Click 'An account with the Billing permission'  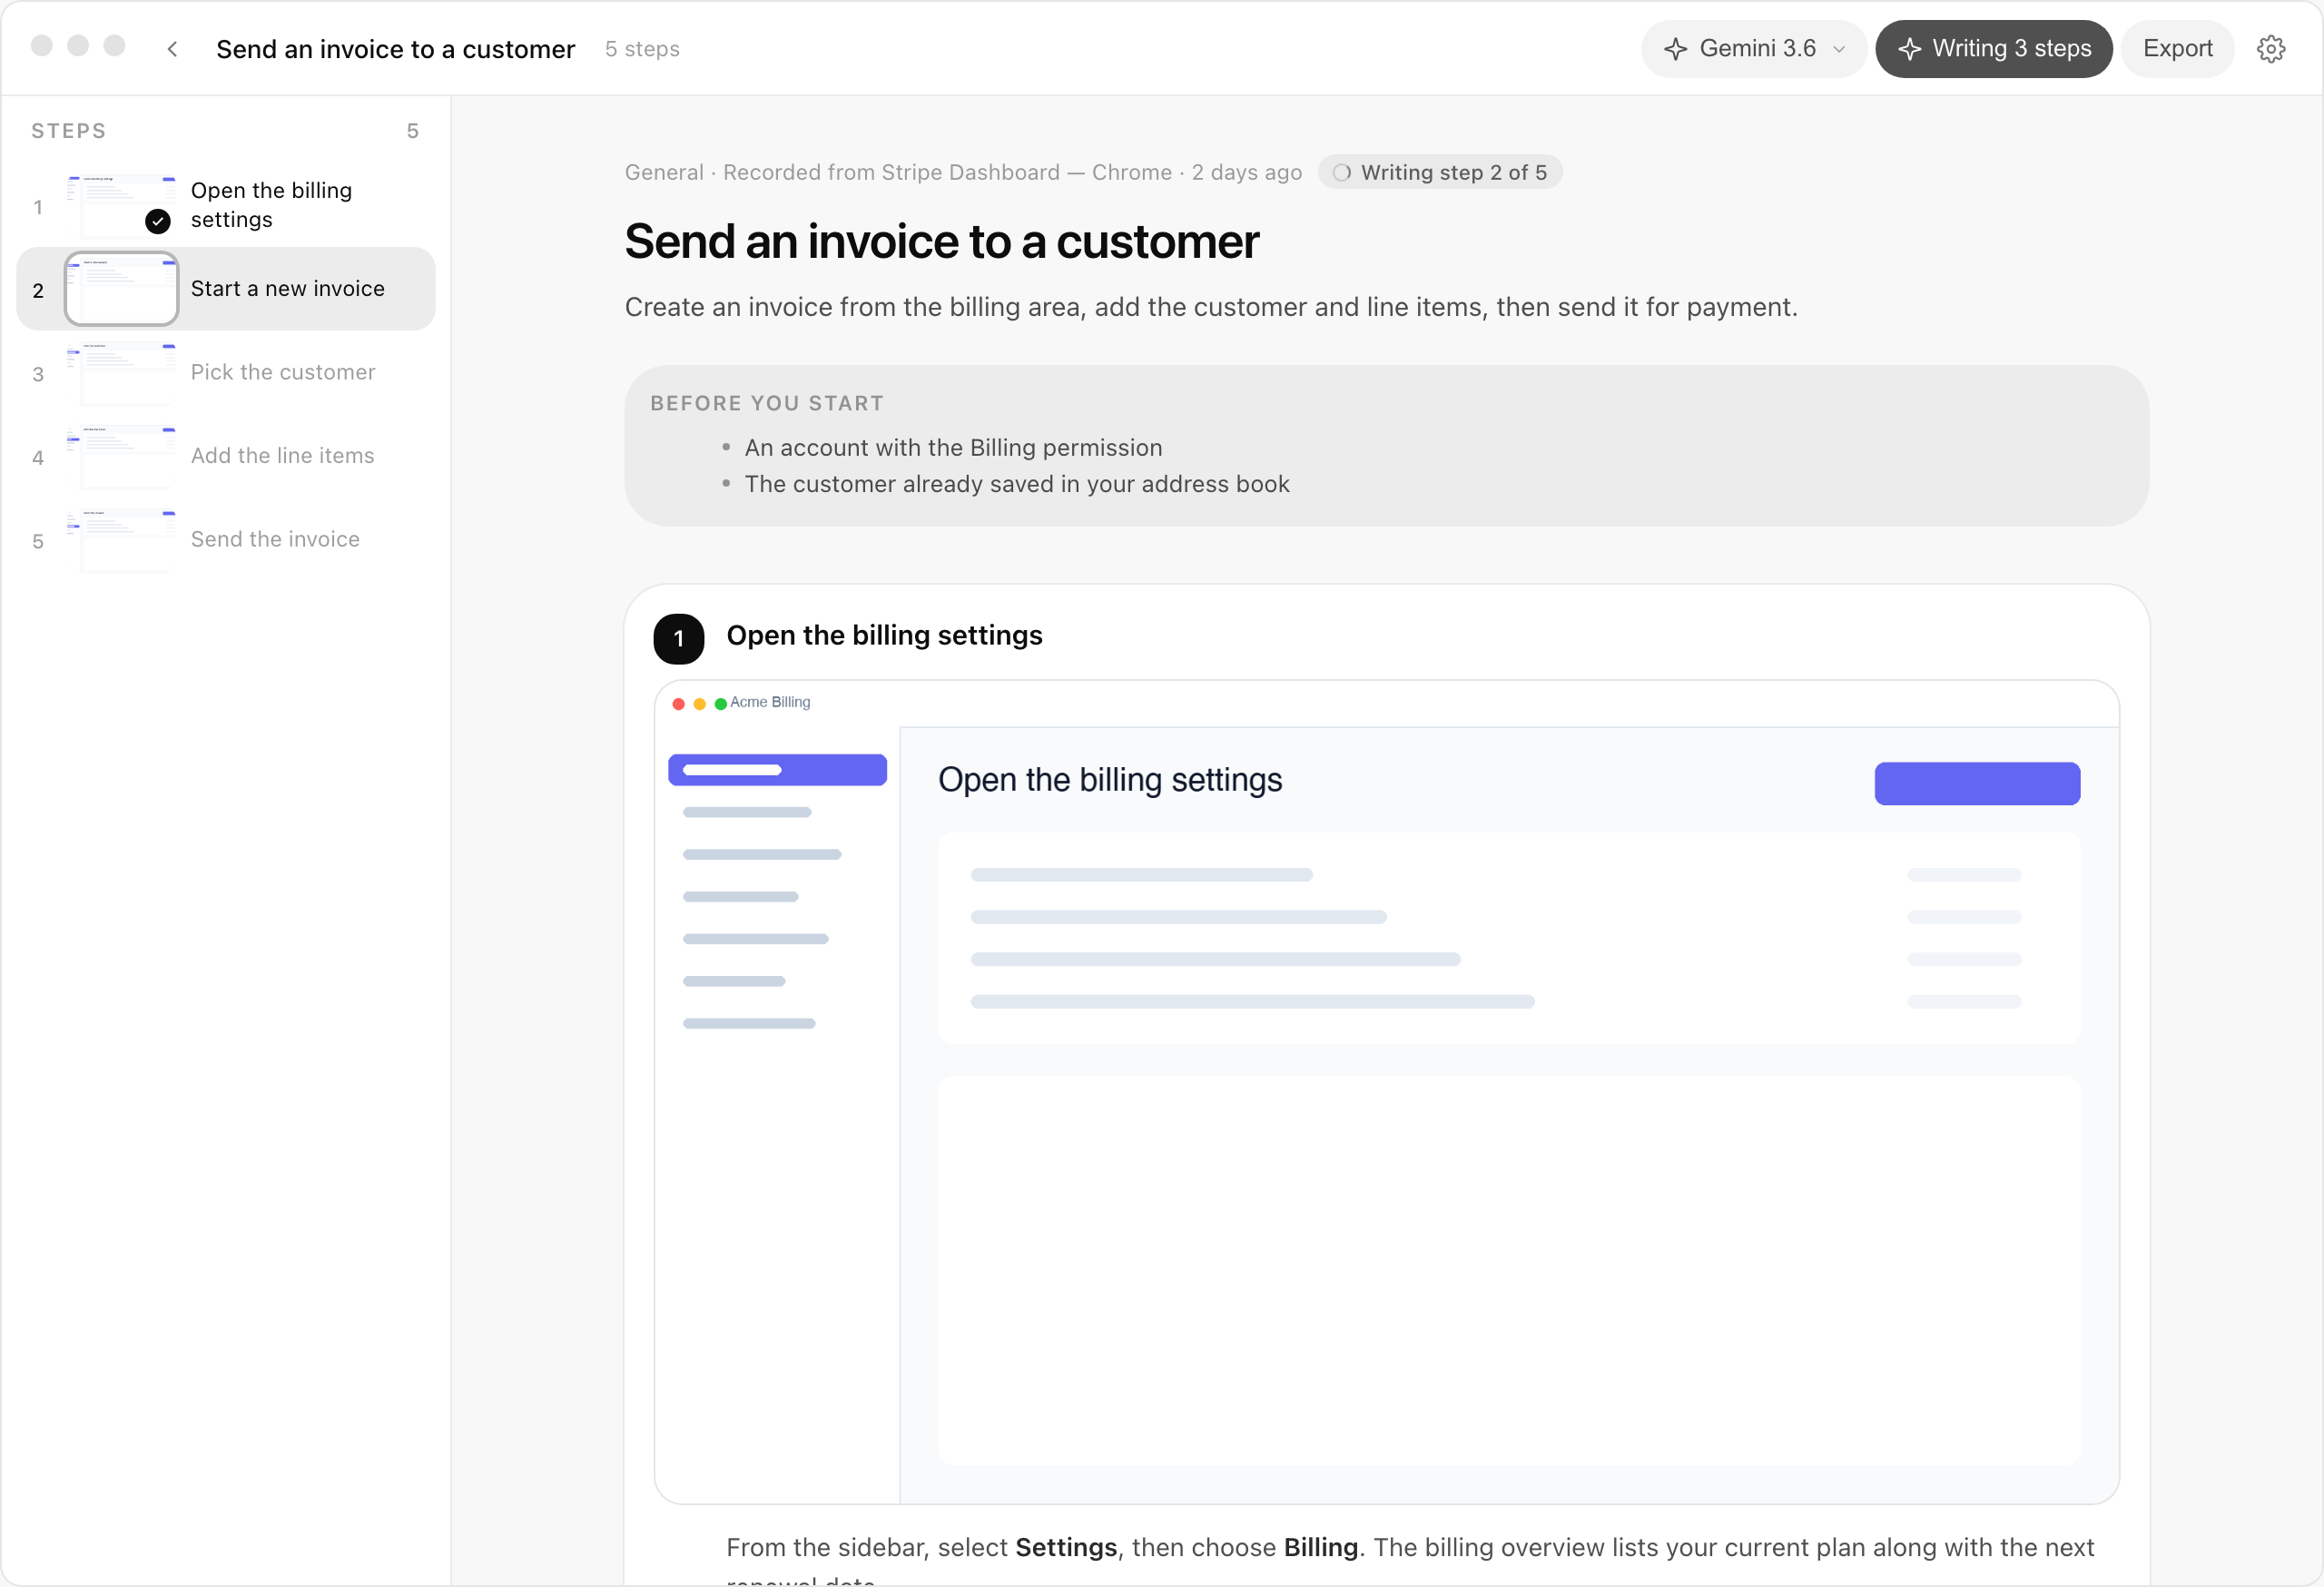point(953,448)
